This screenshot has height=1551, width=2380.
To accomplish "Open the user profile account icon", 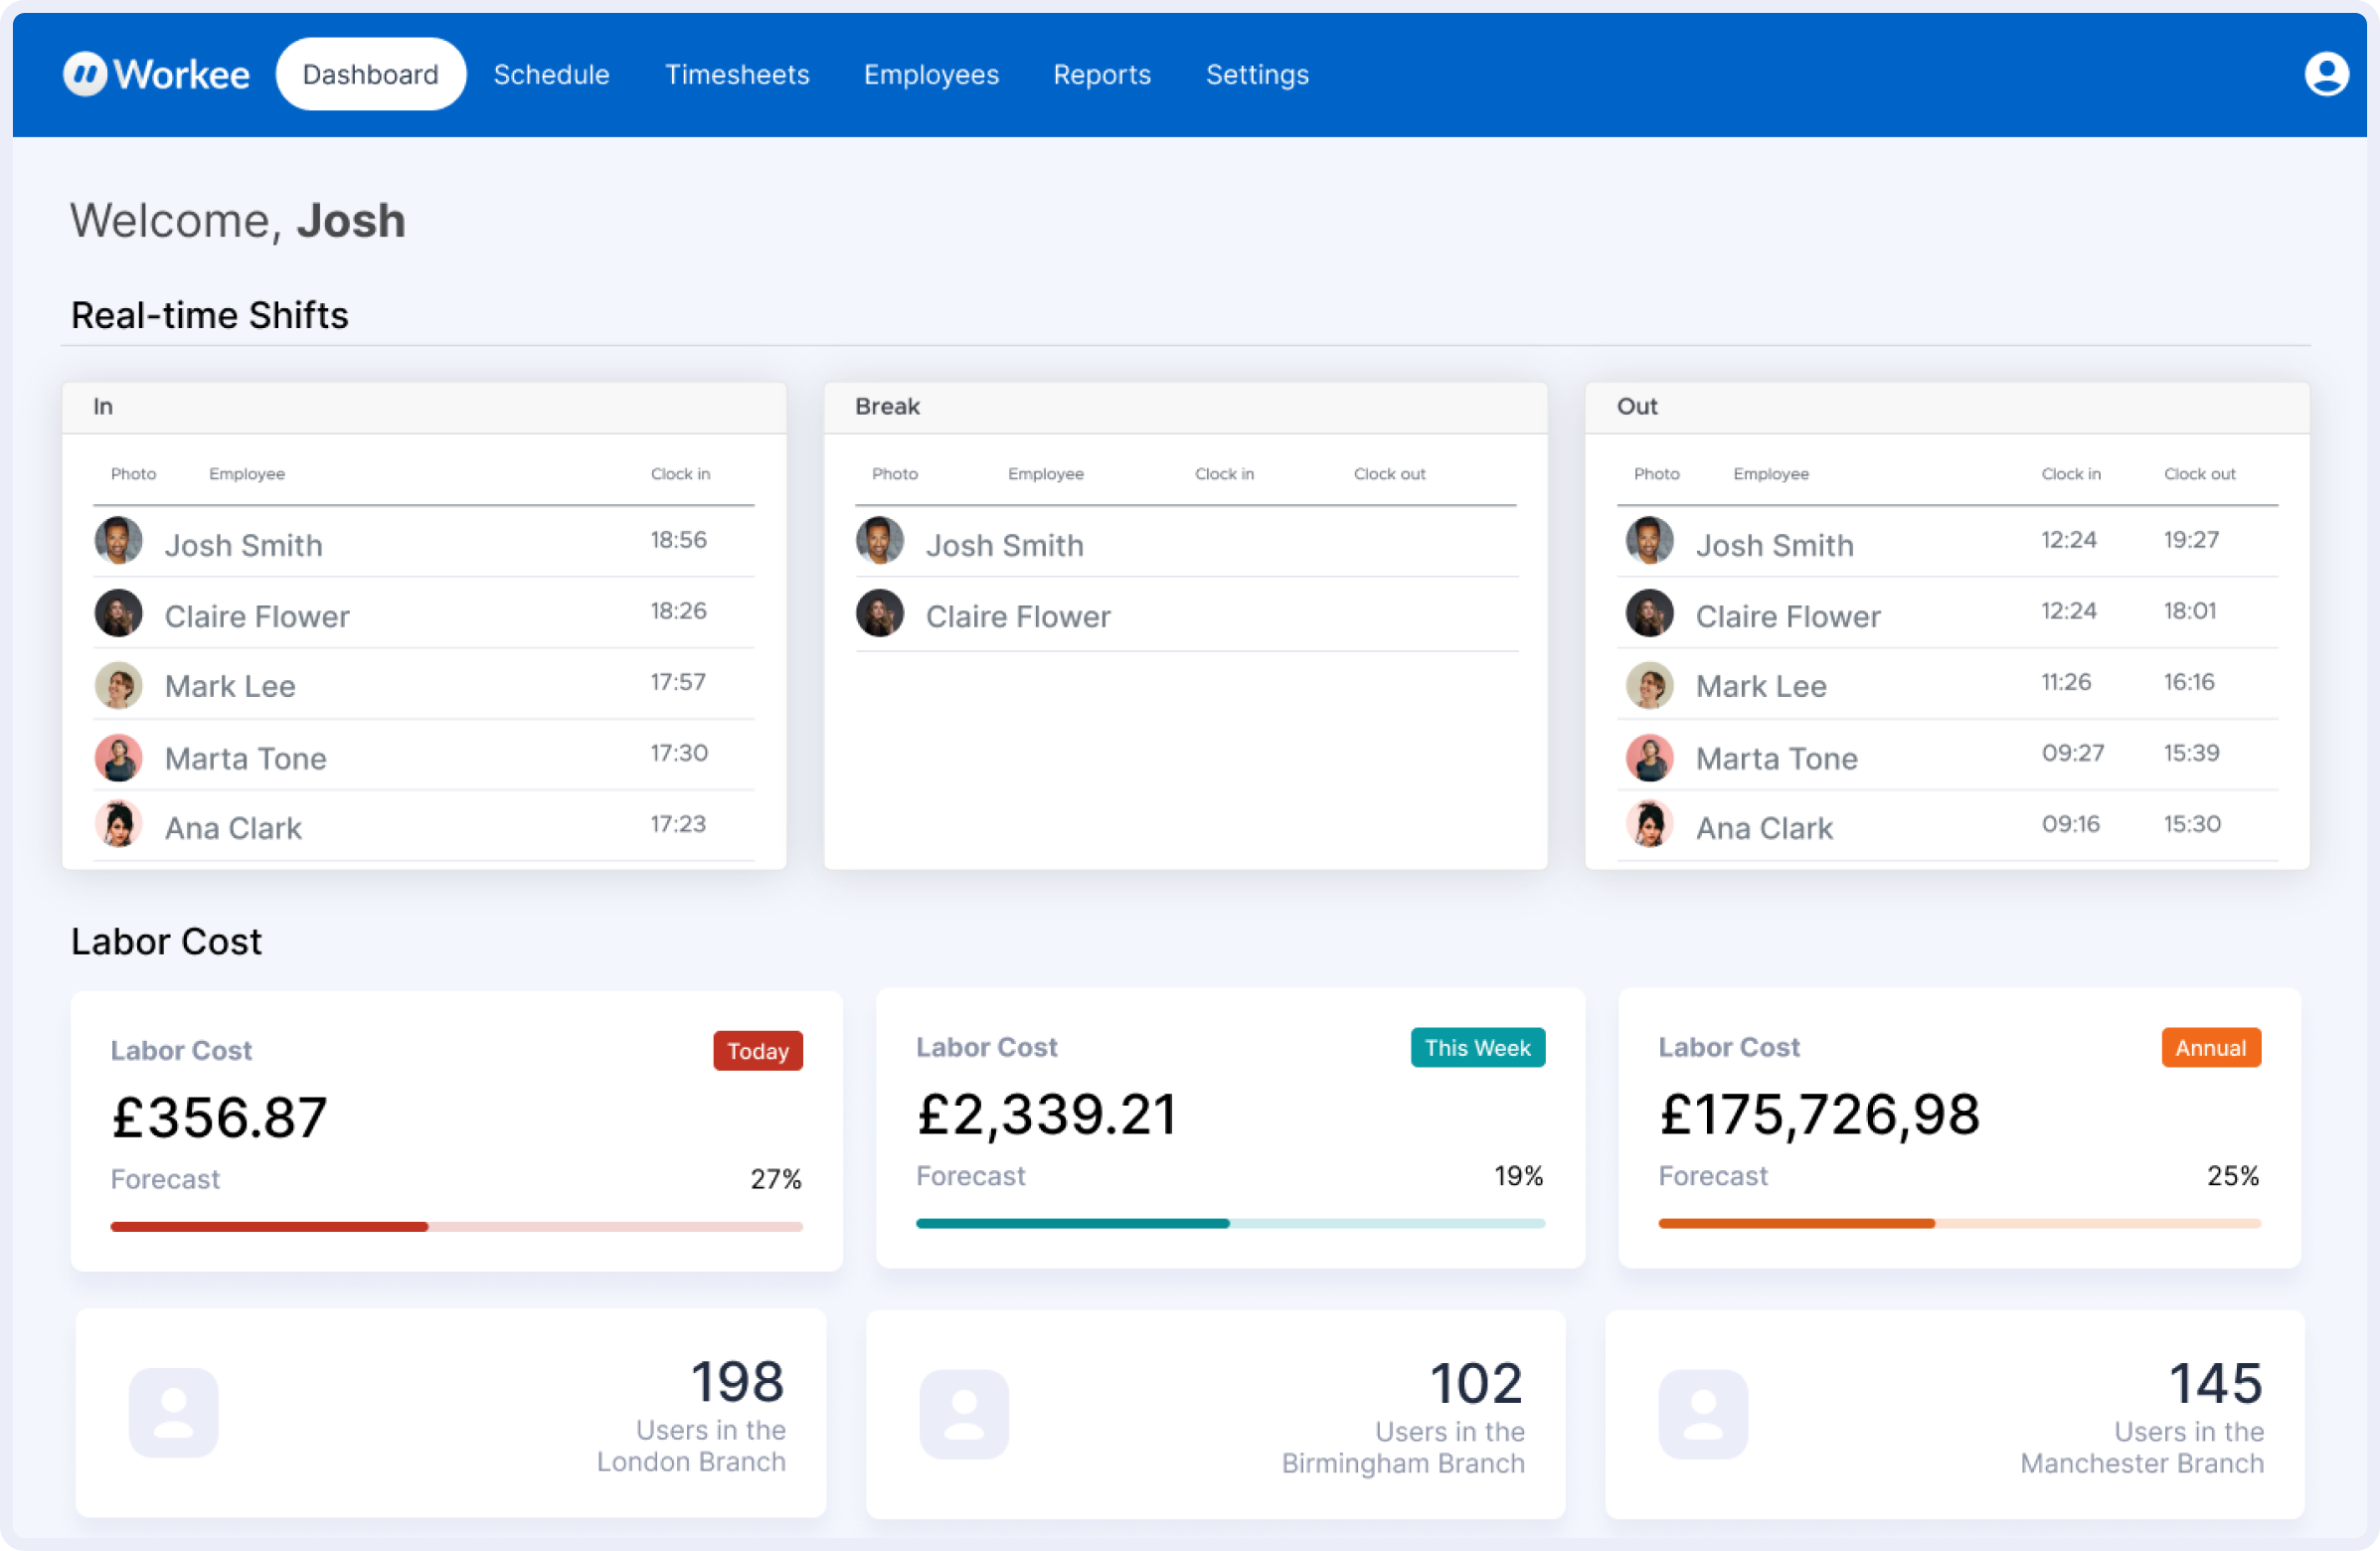I will point(2325,74).
